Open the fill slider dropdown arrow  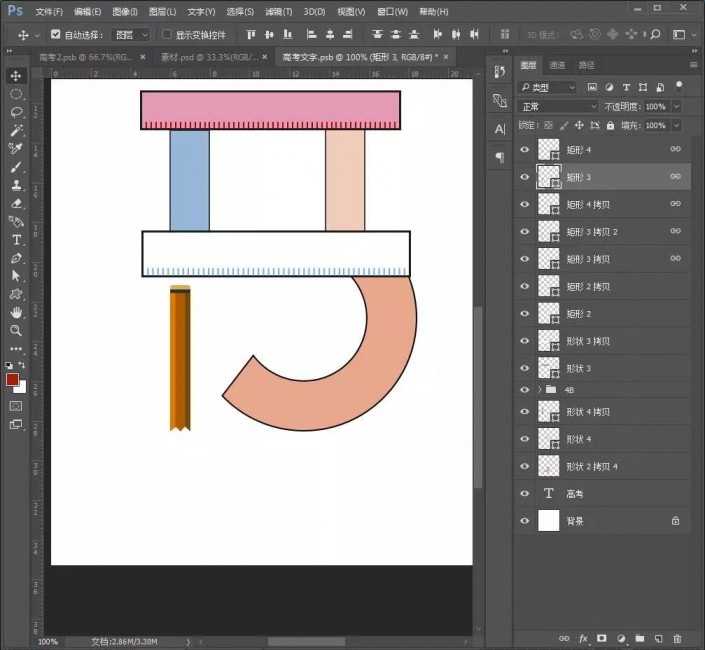676,125
